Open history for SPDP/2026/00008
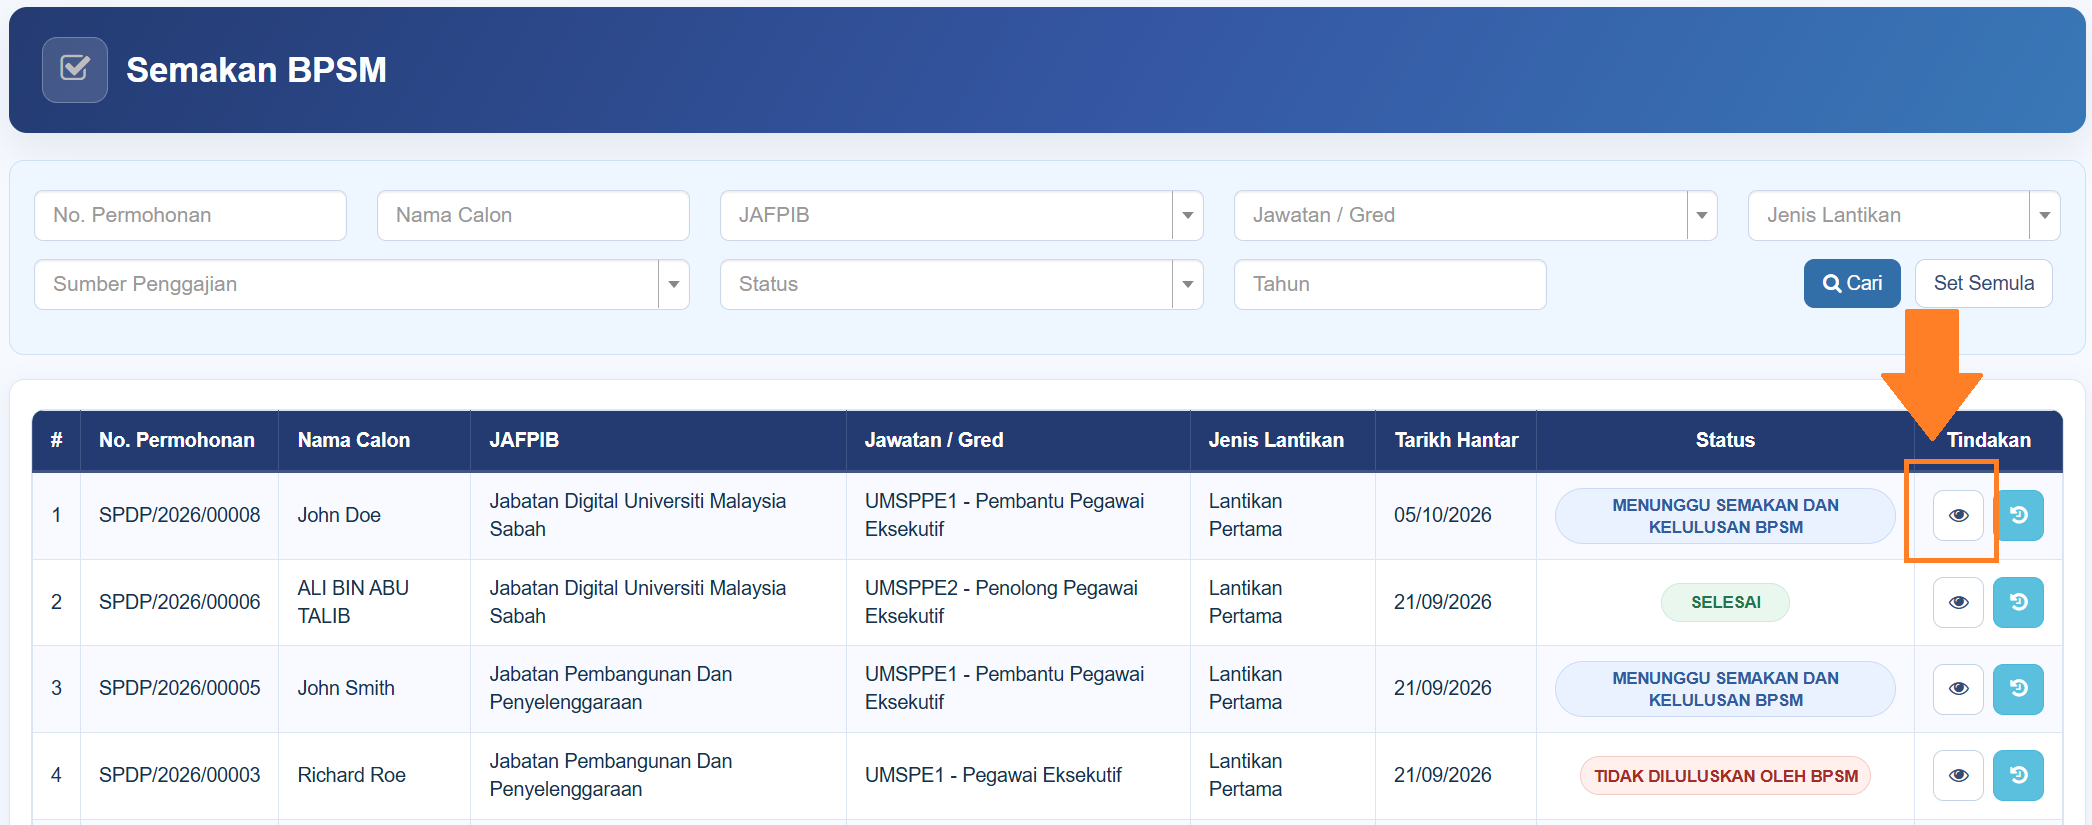The width and height of the screenshot is (2092, 825). click(x=2018, y=515)
